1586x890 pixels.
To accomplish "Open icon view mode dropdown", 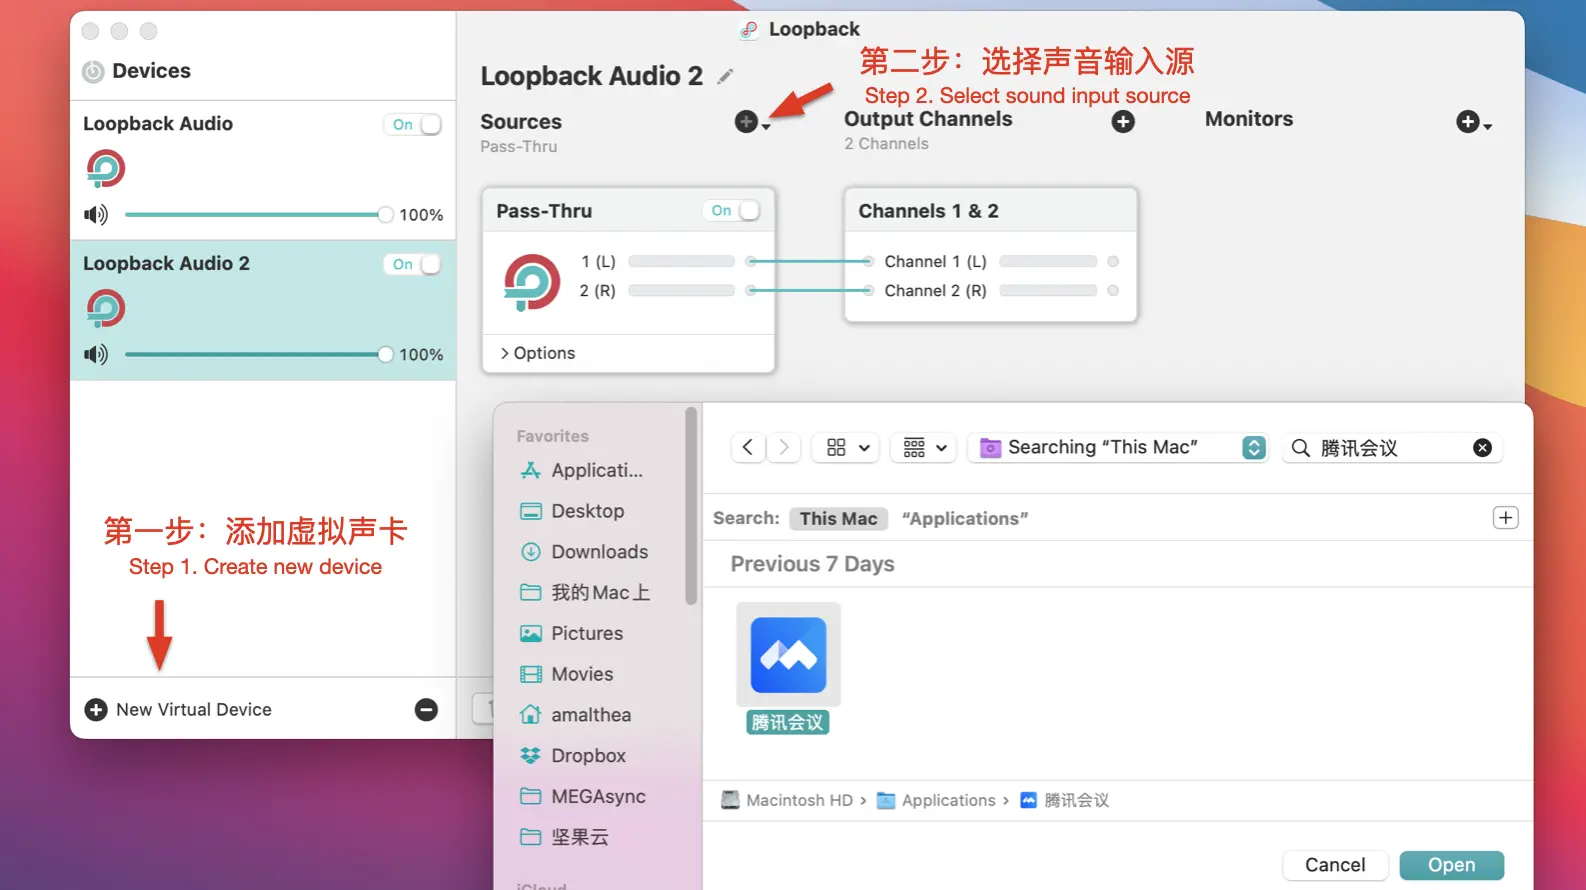I will (847, 447).
